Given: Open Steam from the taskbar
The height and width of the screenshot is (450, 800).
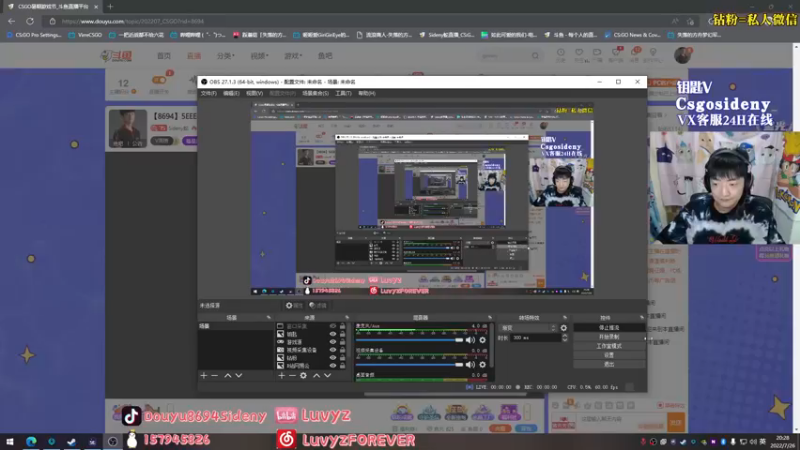Looking at the screenshot, I should tap(71, 441).
